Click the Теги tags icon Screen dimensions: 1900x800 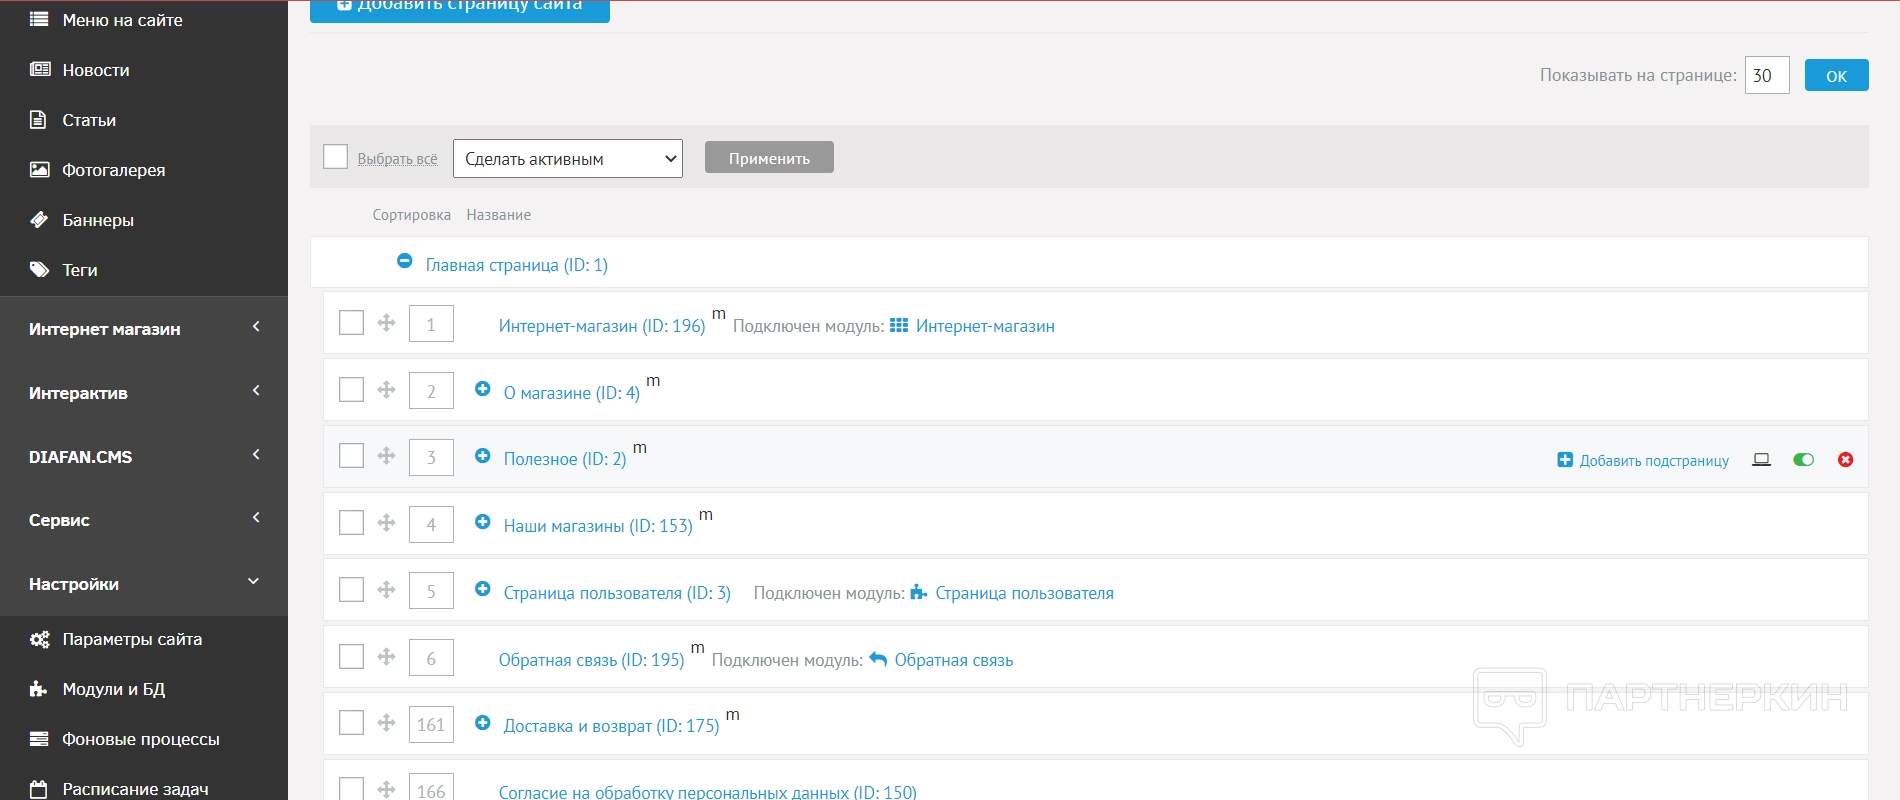click(x=39, y=269)
